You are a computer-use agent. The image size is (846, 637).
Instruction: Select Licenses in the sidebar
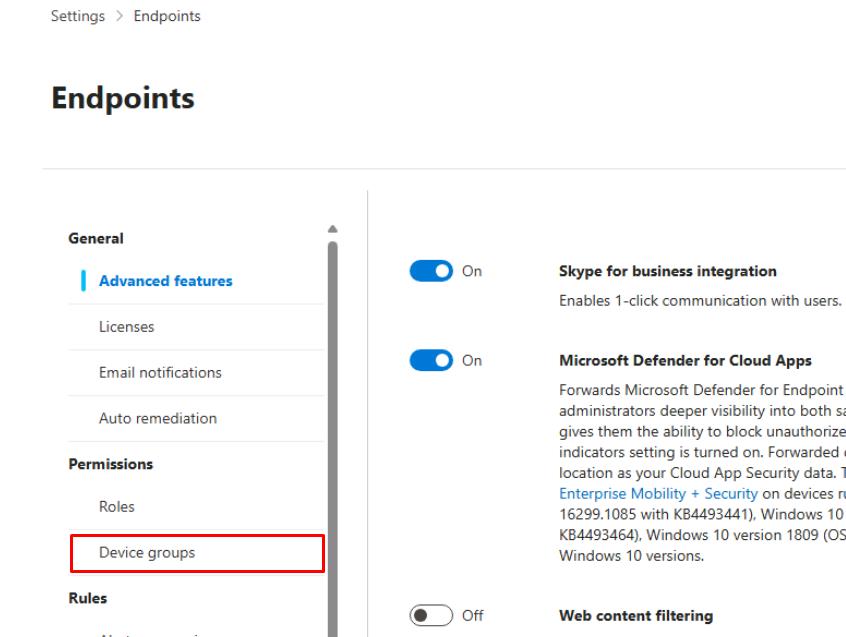coord(126,327)
